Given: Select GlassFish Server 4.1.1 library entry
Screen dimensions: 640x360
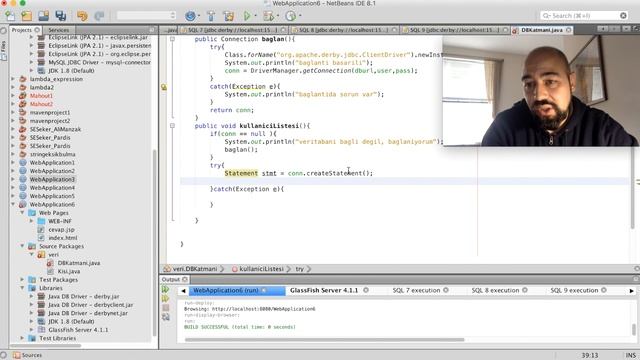Looking at the screenshot, I should coord(78,329).
